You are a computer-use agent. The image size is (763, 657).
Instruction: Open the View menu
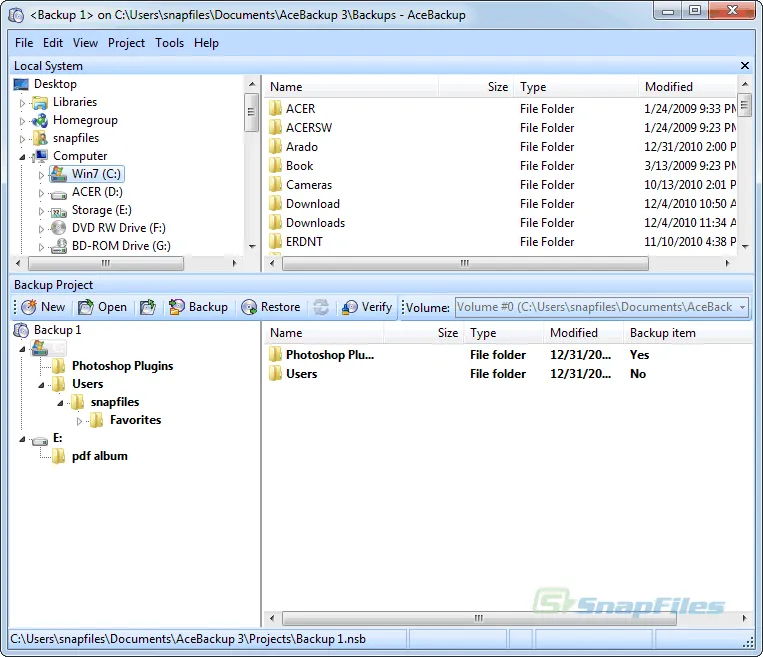pos(85,43)
